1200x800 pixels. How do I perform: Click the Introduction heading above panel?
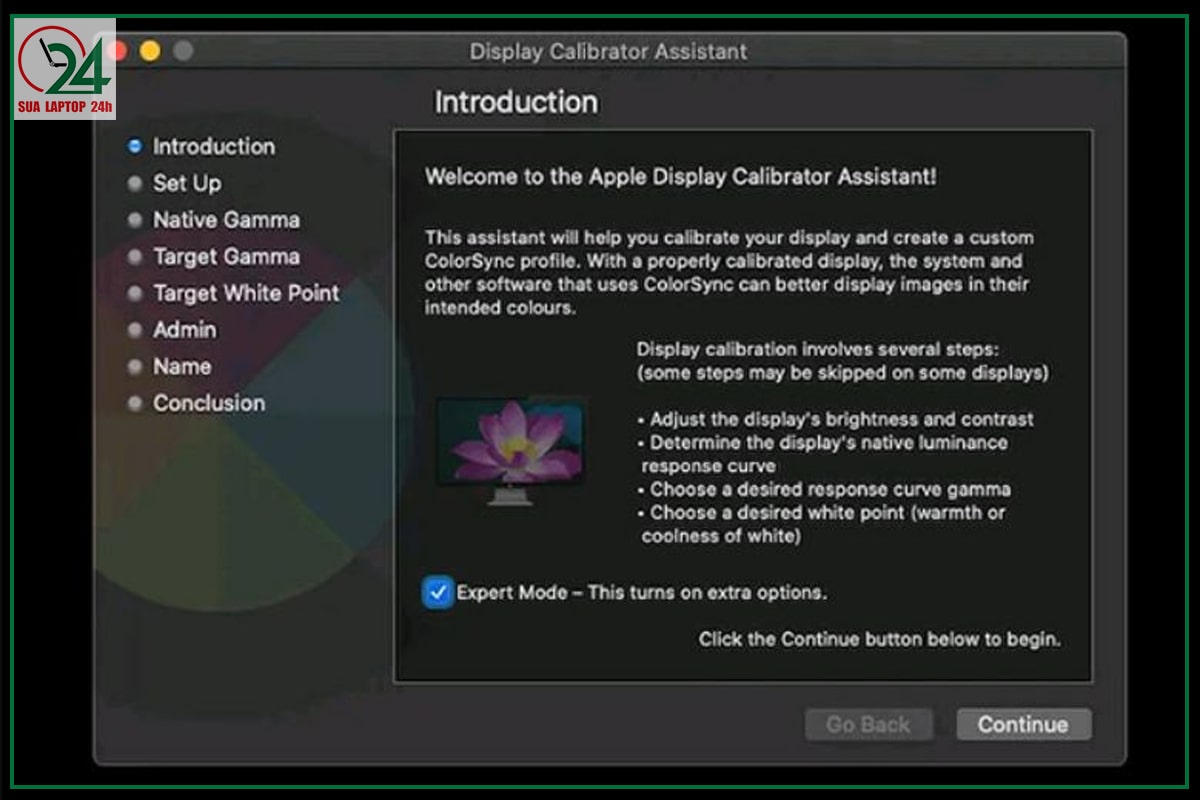[x=516, y=102]
